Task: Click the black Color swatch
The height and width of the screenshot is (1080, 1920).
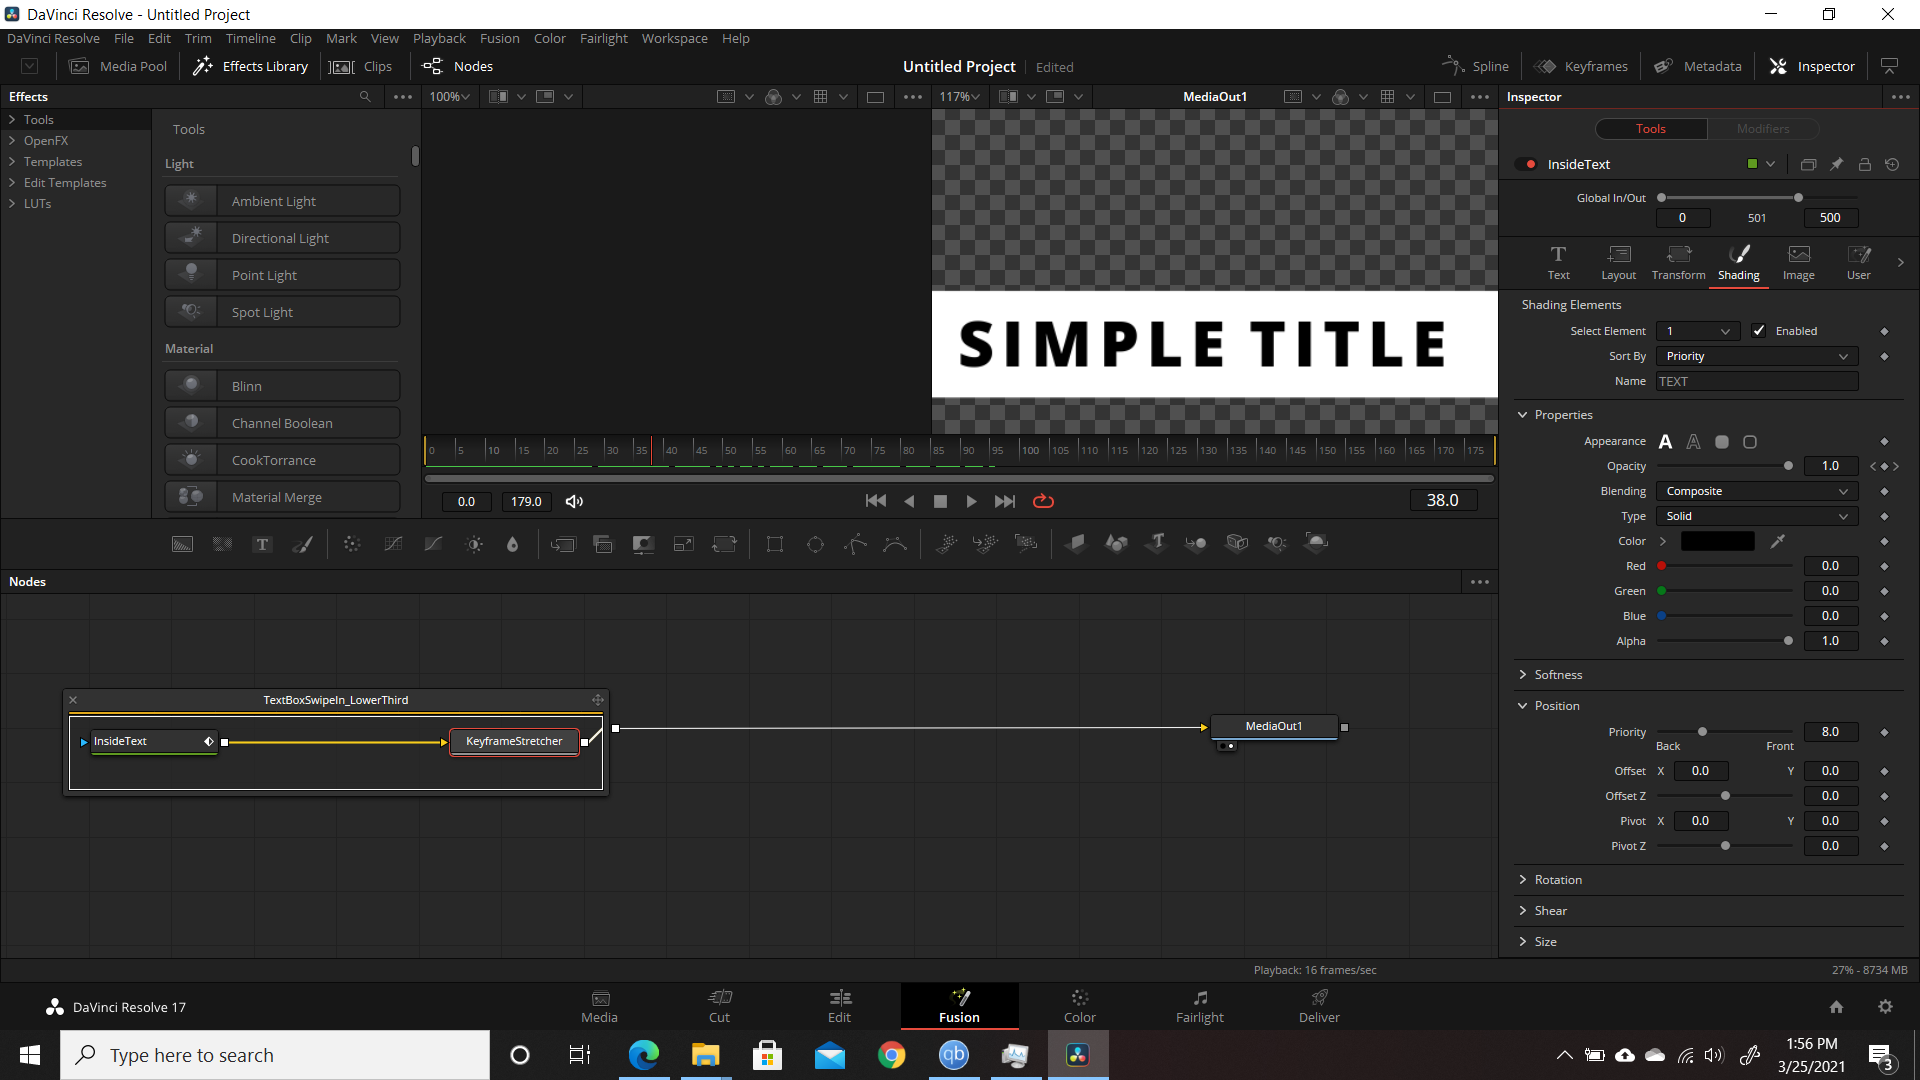Action: [x=1717, y=541]
